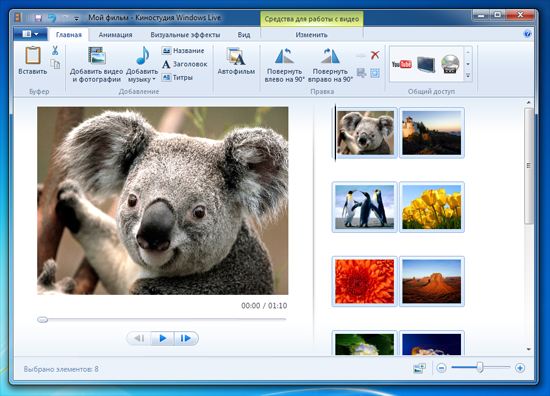Select the koala storyboard thumbnail
Image resolution: width=550 pixels, height=396 pixels.
[x=364, y=133]
